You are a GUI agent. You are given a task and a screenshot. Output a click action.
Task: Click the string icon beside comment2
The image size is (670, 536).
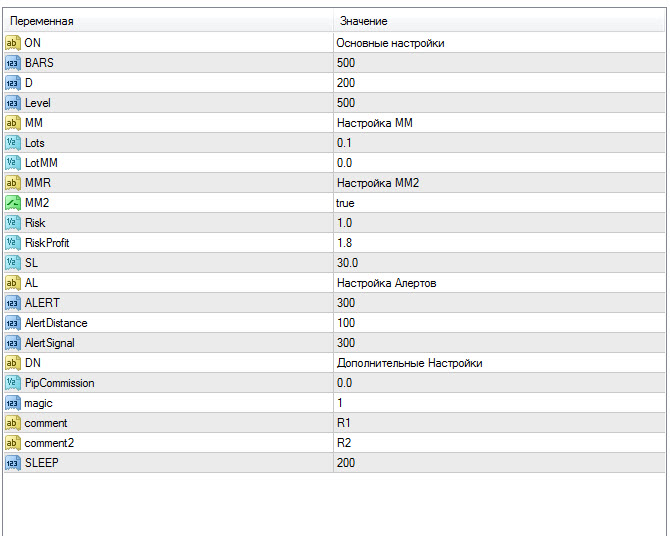13,443
